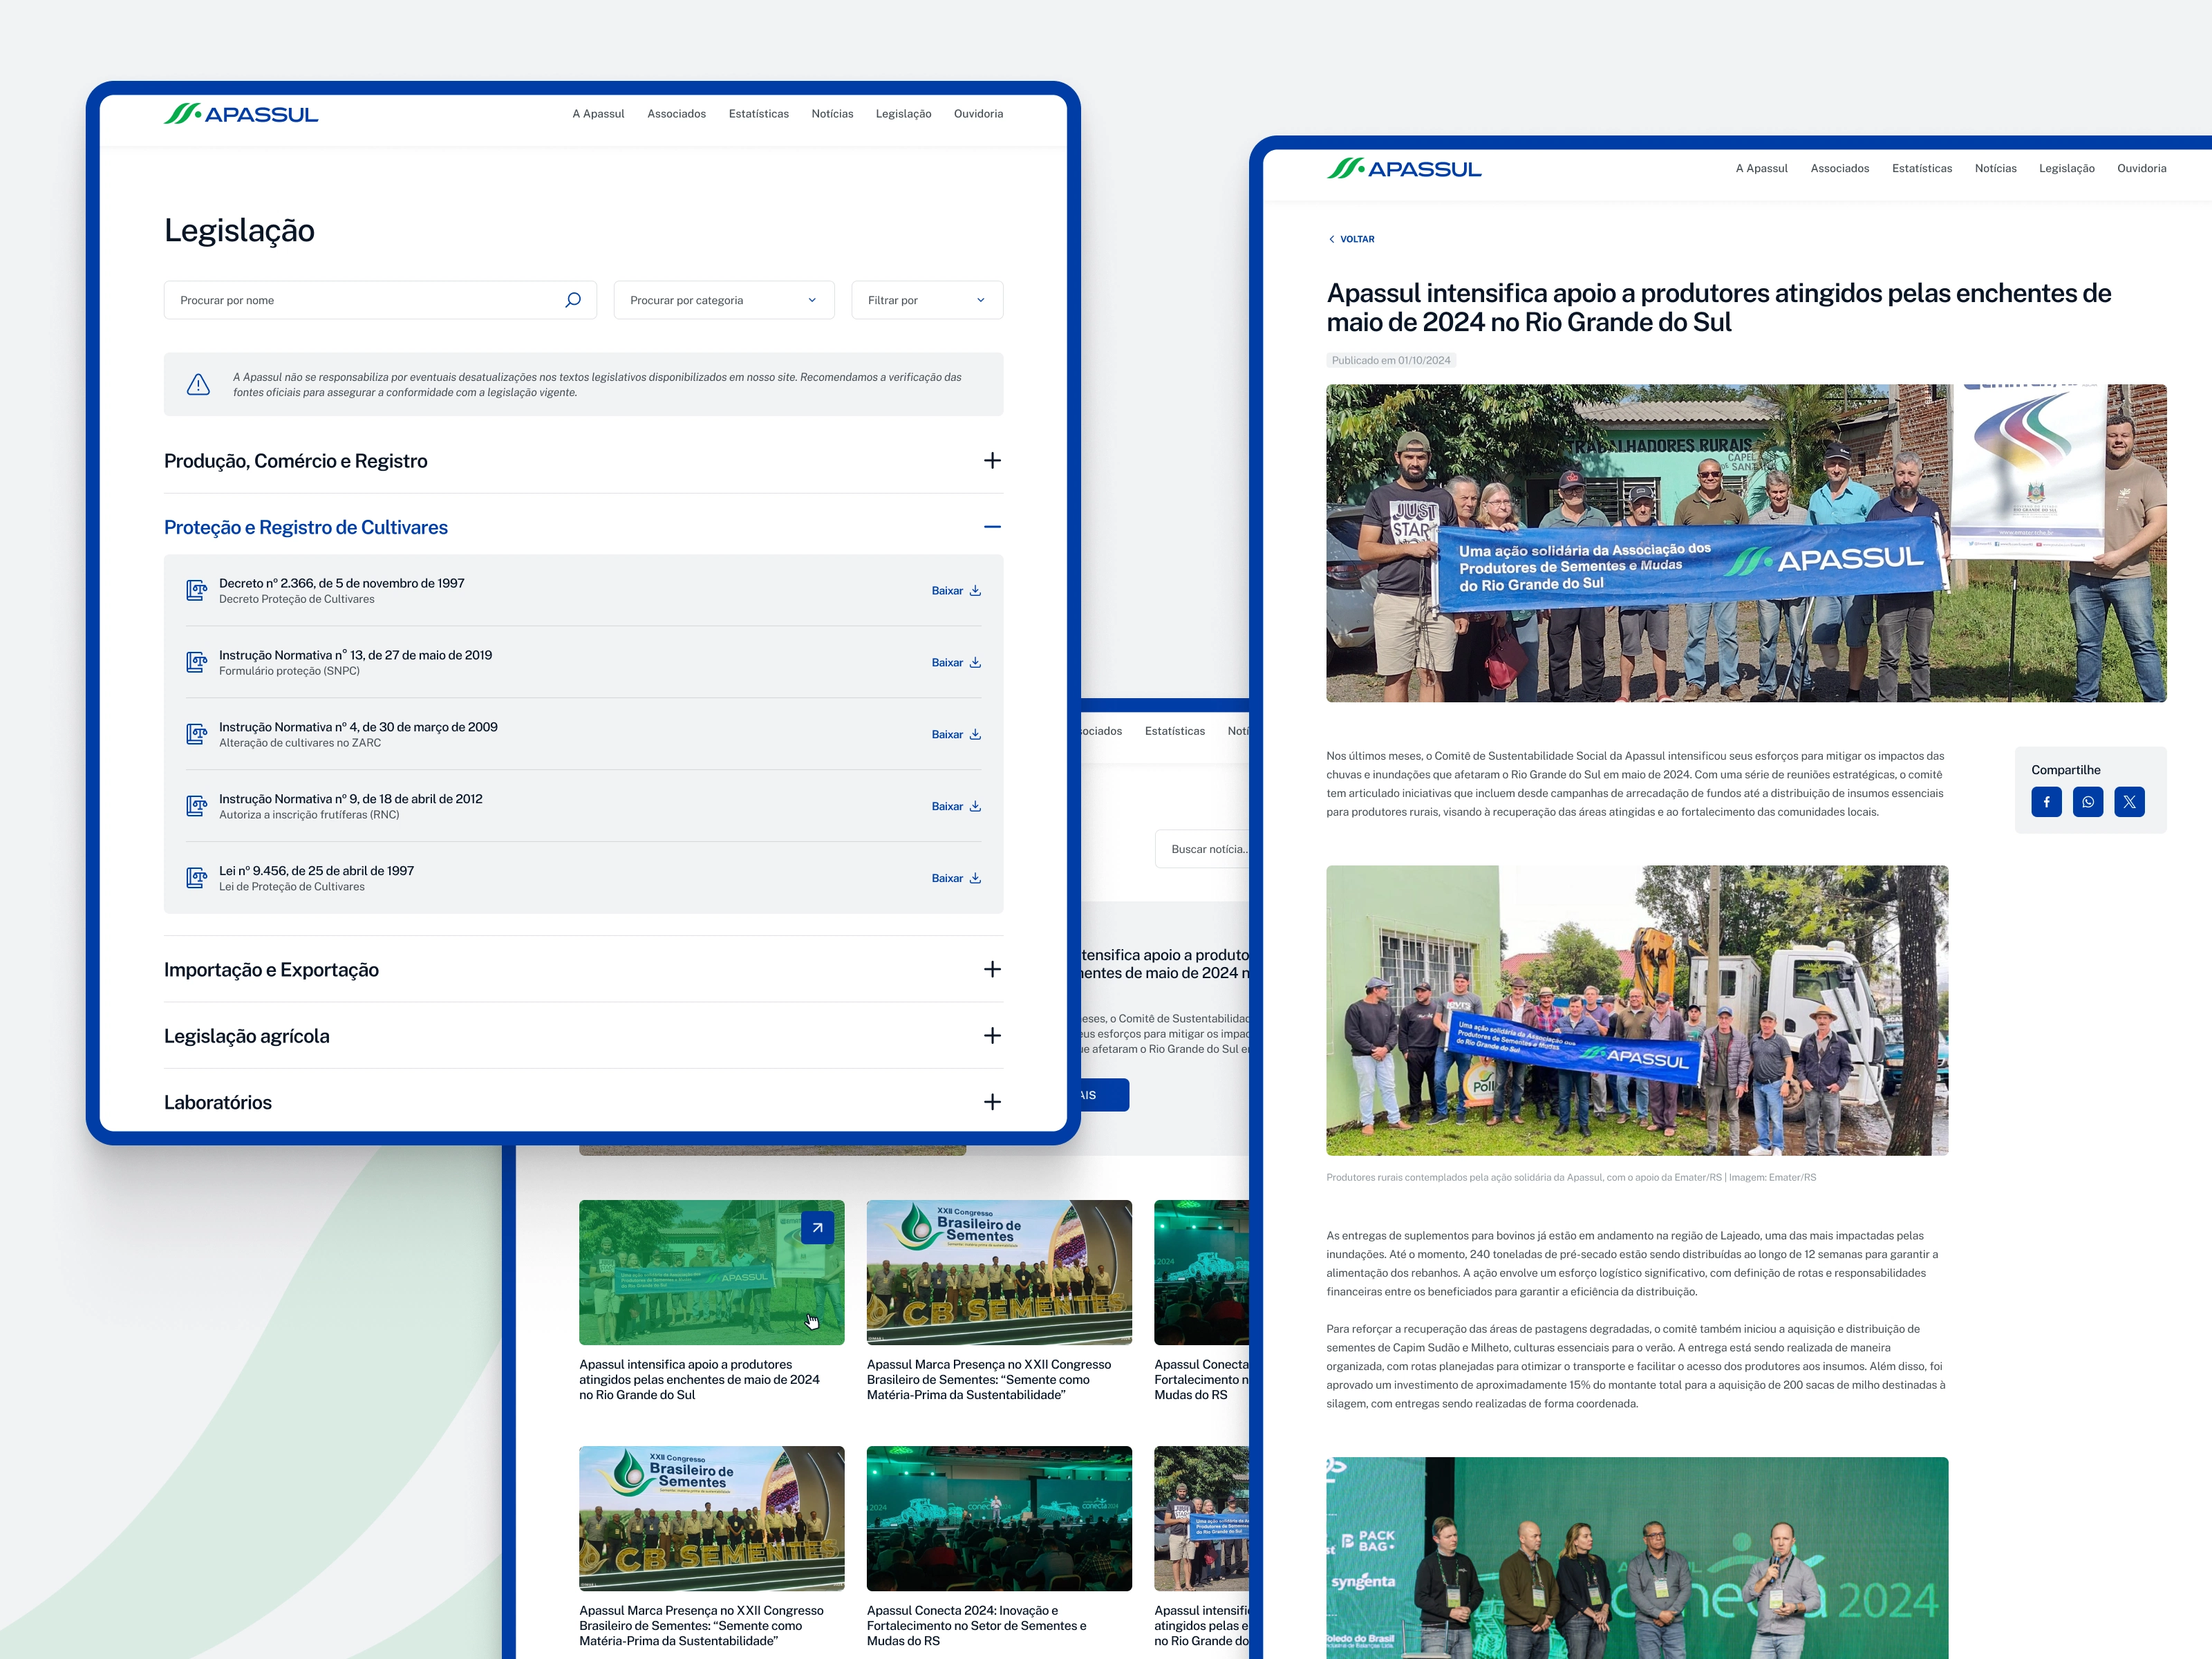Share article via X icon
Screen dimensions: 2212x1659
pyautogui.click(x=2129, y=802)
